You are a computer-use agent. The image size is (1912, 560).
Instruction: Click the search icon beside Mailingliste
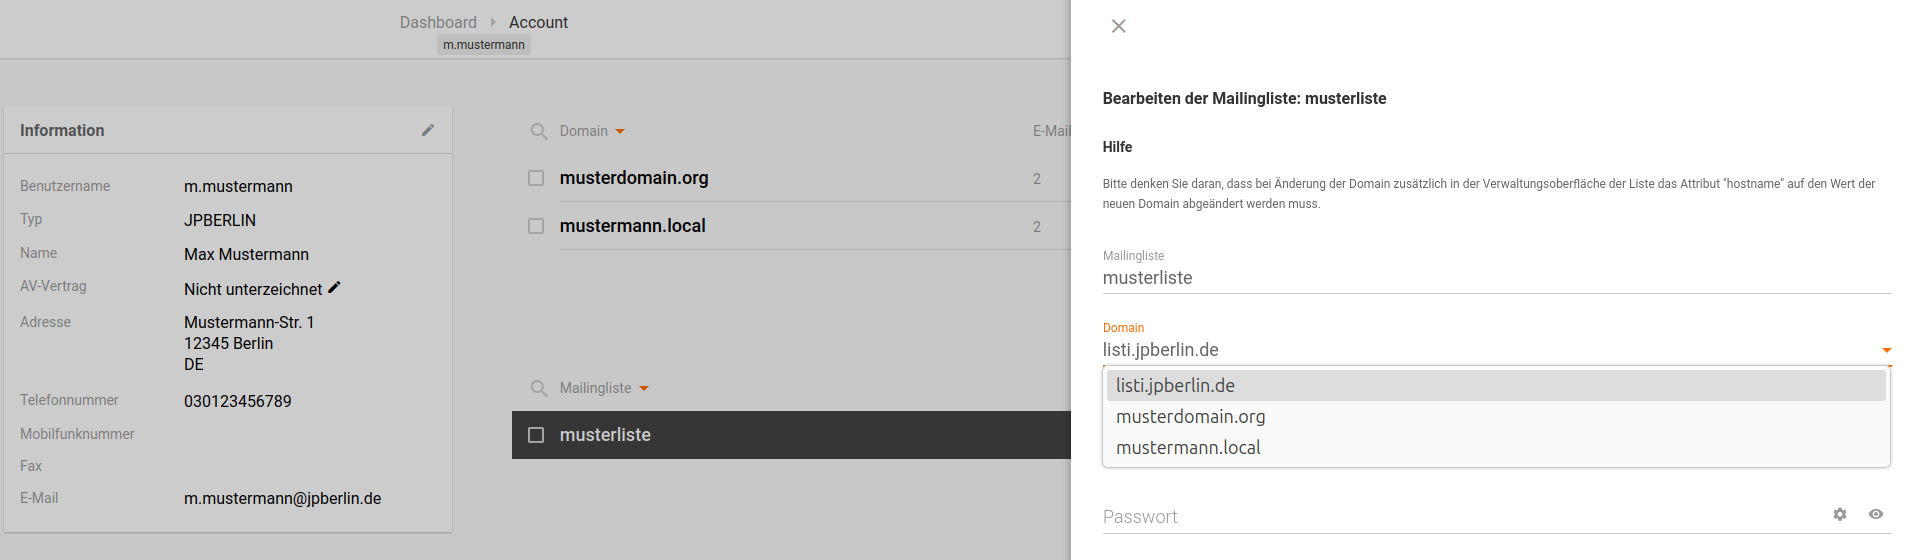pos(539,388)
